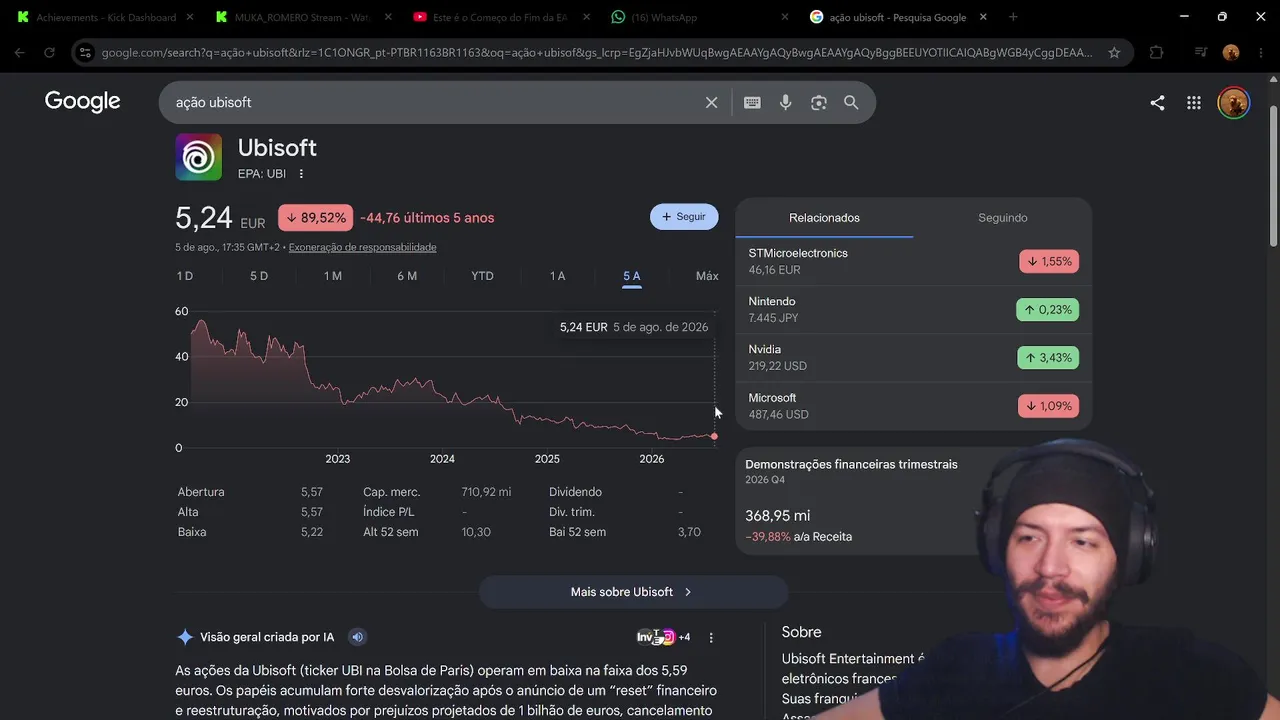This screenshot has width=1280, height=720.
Task: Close the MUKA_ROMERO Stream tab
Action: click(389, 17)
